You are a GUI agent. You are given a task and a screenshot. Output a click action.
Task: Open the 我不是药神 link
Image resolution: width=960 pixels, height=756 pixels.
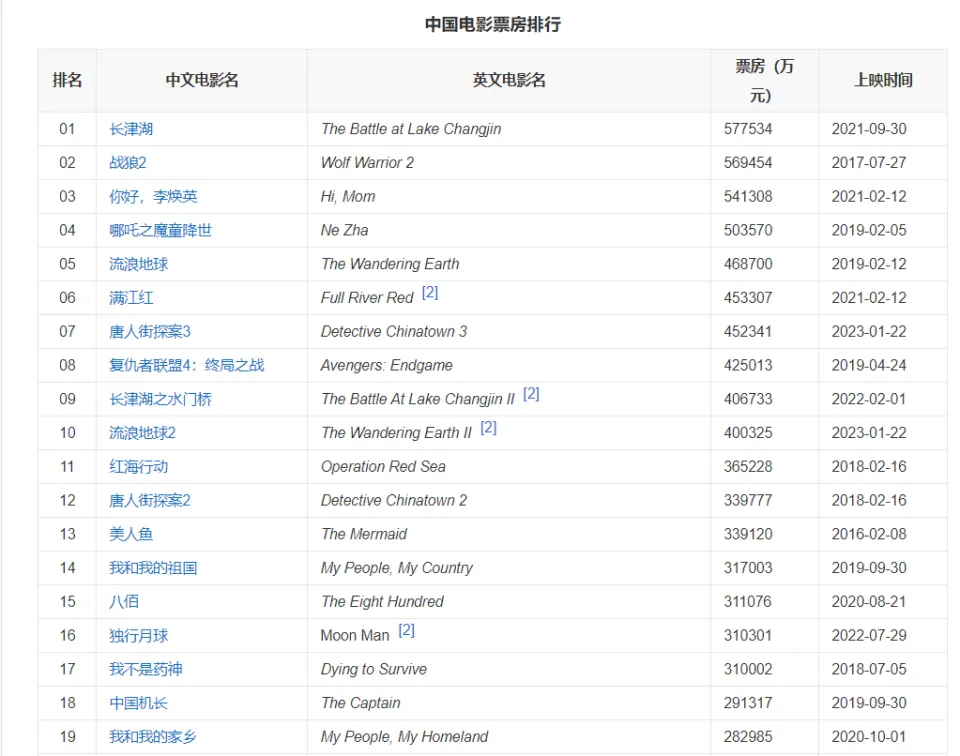146,669
